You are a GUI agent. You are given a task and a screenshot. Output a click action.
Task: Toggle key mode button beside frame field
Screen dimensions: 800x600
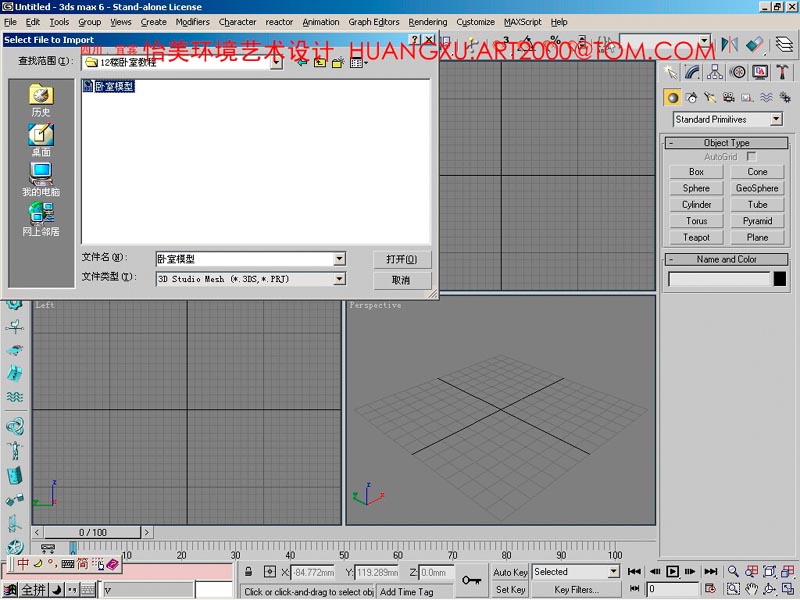634,589
